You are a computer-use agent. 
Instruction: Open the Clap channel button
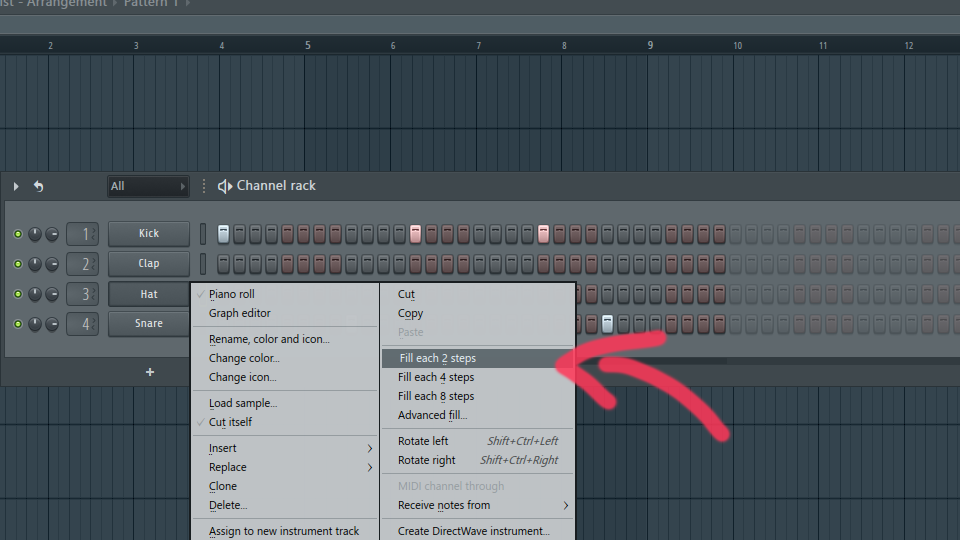(149, 263)
